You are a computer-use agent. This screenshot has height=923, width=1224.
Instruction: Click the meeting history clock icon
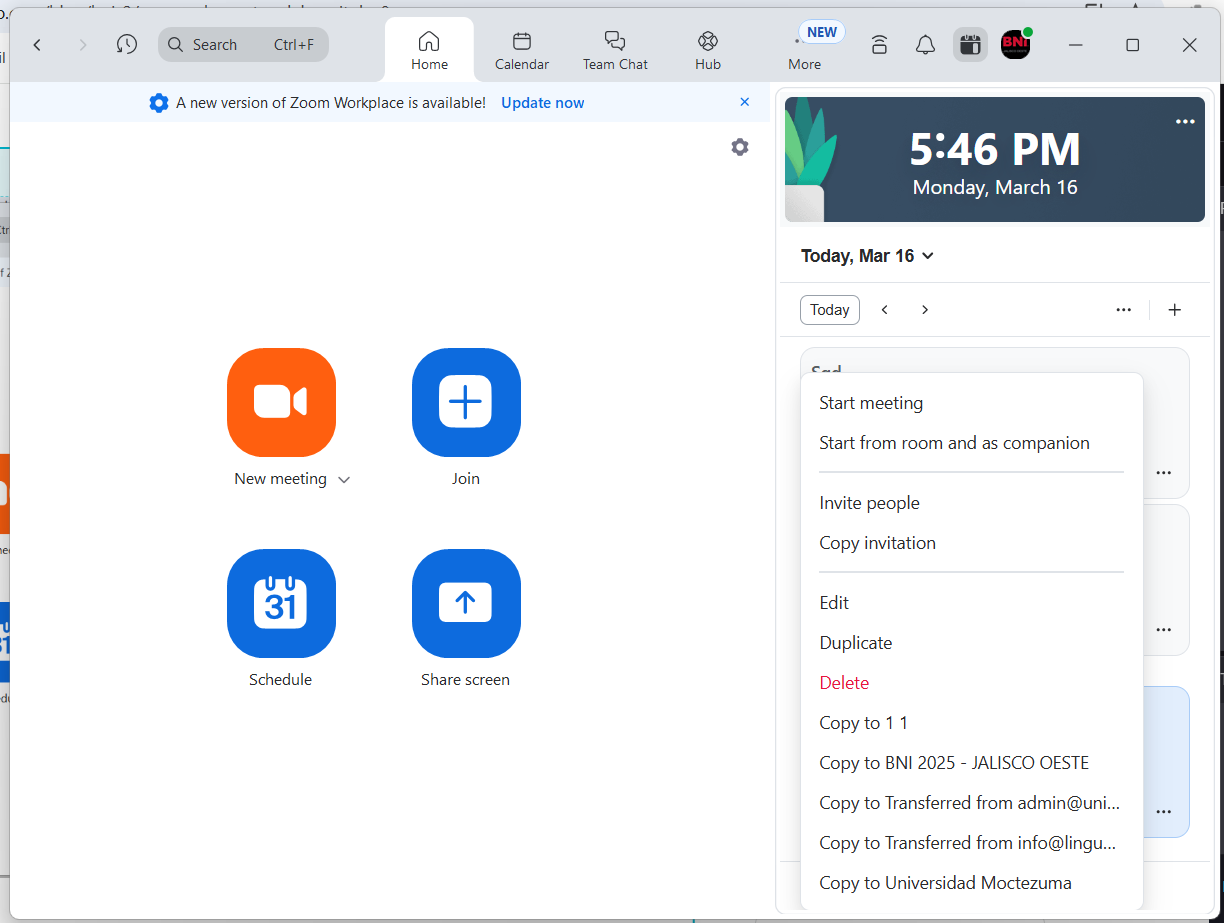126,44
